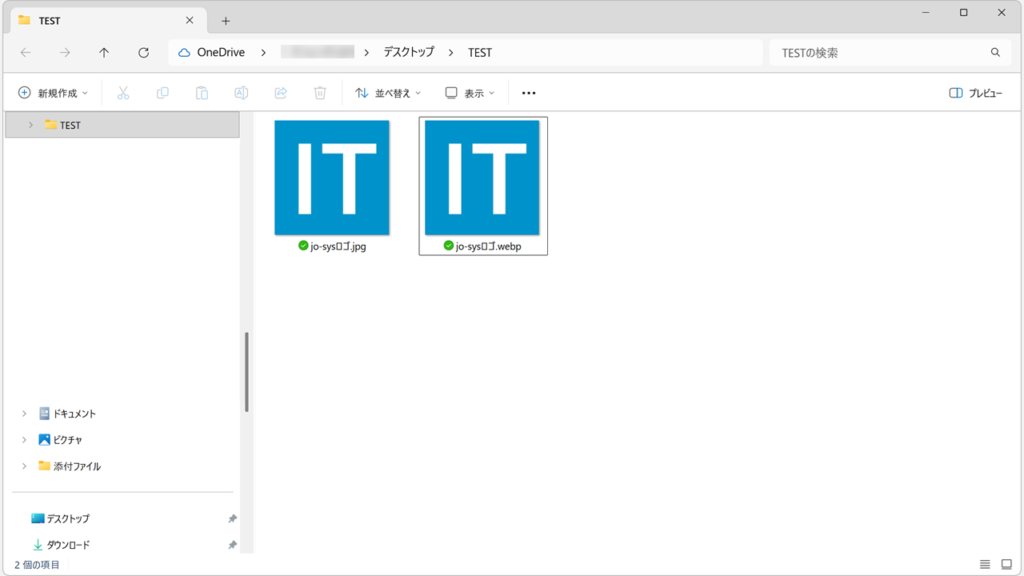Click the Rename icon in toolbar

241,93
